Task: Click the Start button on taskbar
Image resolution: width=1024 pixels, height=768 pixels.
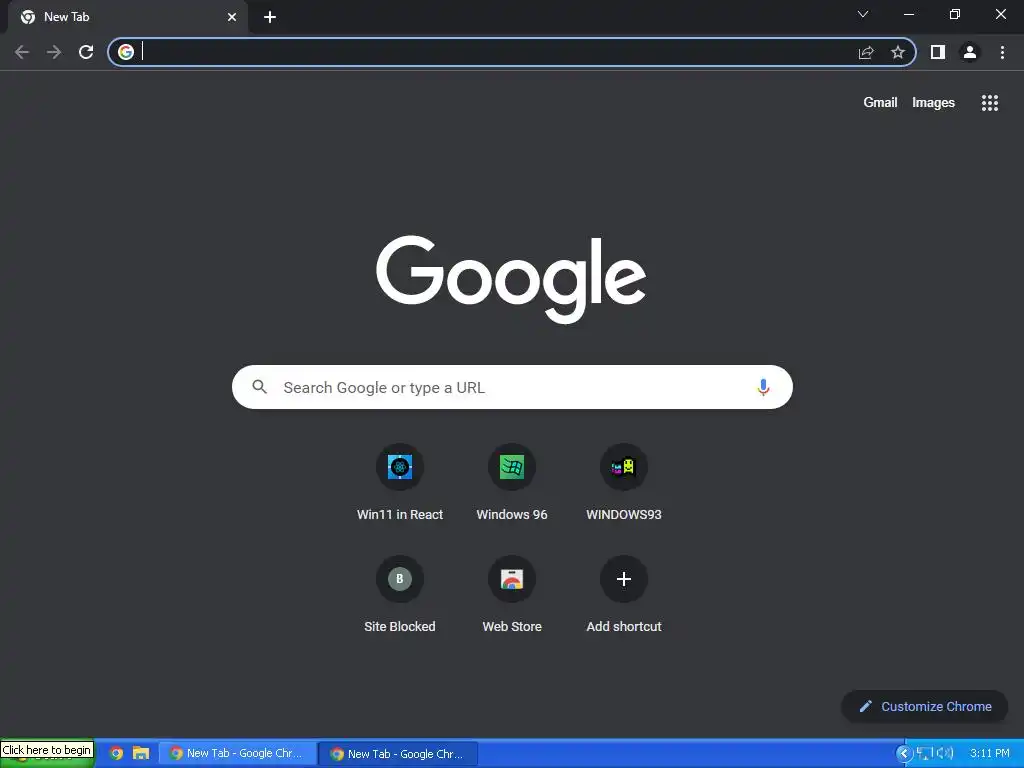Action: [47, 753]
